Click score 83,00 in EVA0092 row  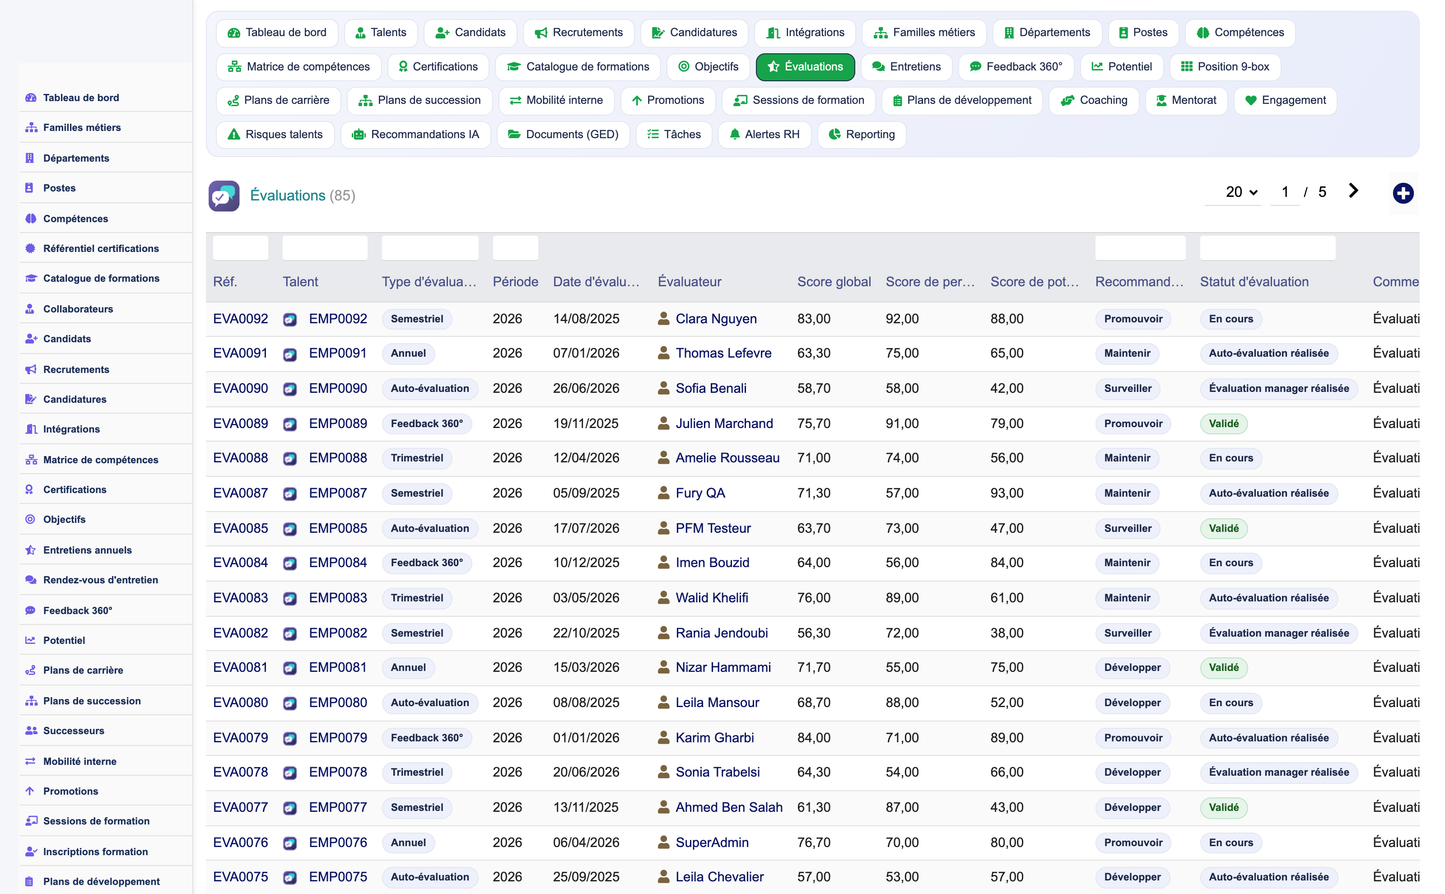click(x=814, y=319)
